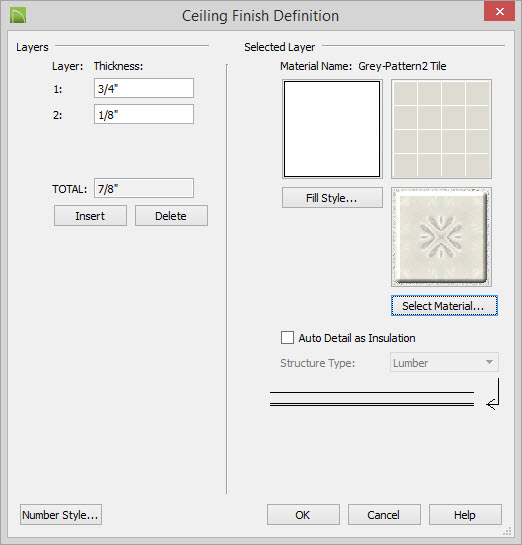Screen dimensions: 522x545
Task: Insert a new ceiling layer
Action: (90, 216)
